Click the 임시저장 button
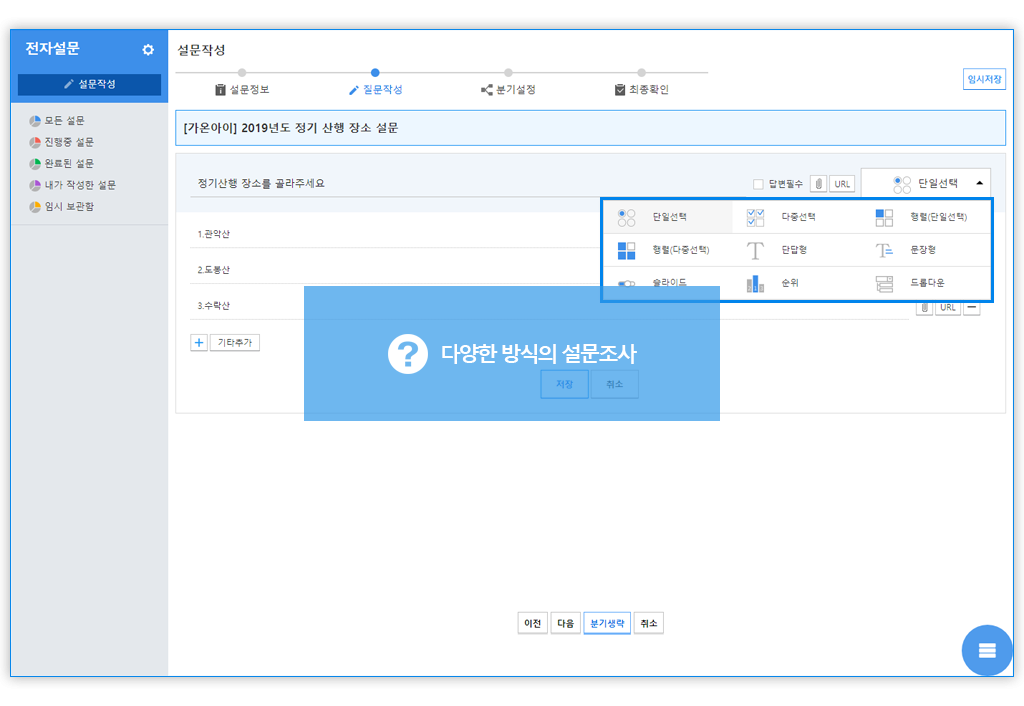This screenshot has height=706, width=1024. coord(983,79)
